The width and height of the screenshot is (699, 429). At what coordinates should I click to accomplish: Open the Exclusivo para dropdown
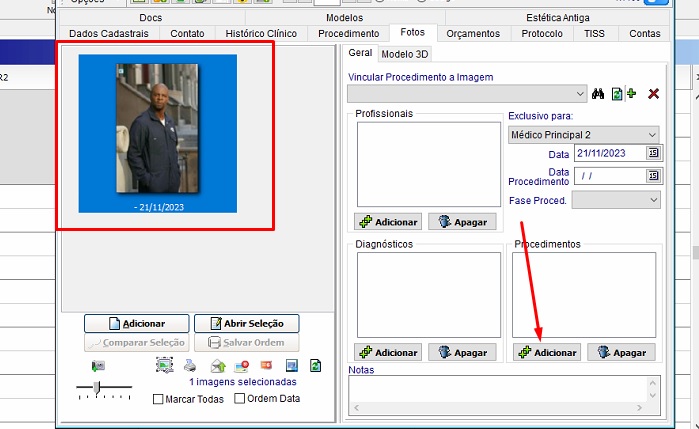coord(652,134)
